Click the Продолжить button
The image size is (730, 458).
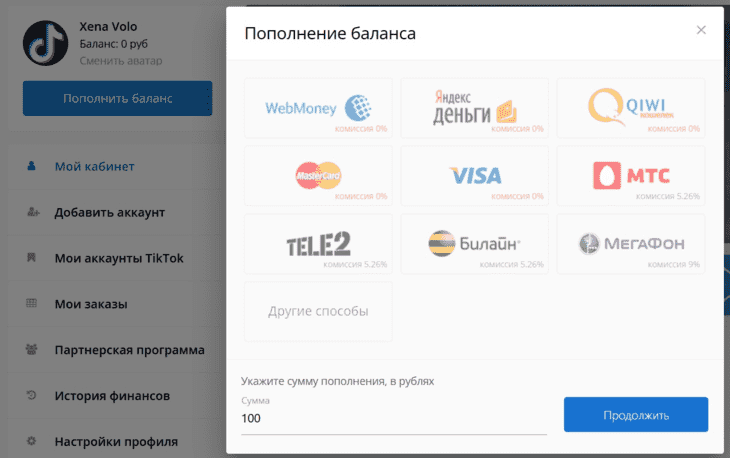click(x=636, y=415)
